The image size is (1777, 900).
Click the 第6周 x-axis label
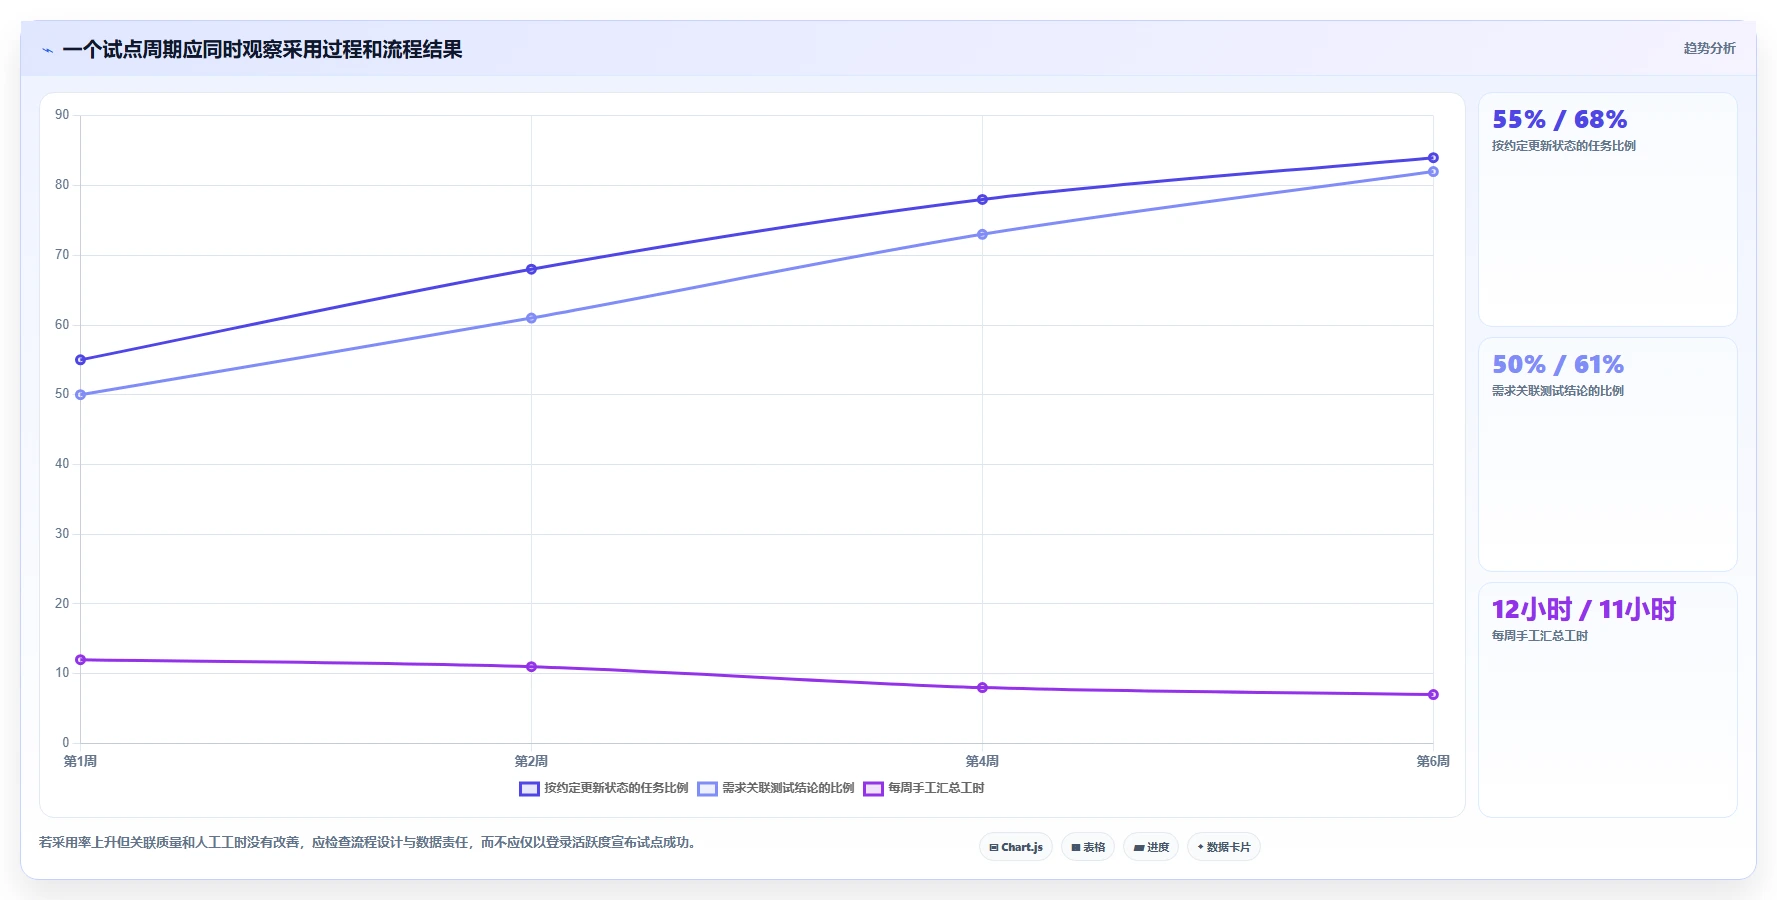[1433, 762]
